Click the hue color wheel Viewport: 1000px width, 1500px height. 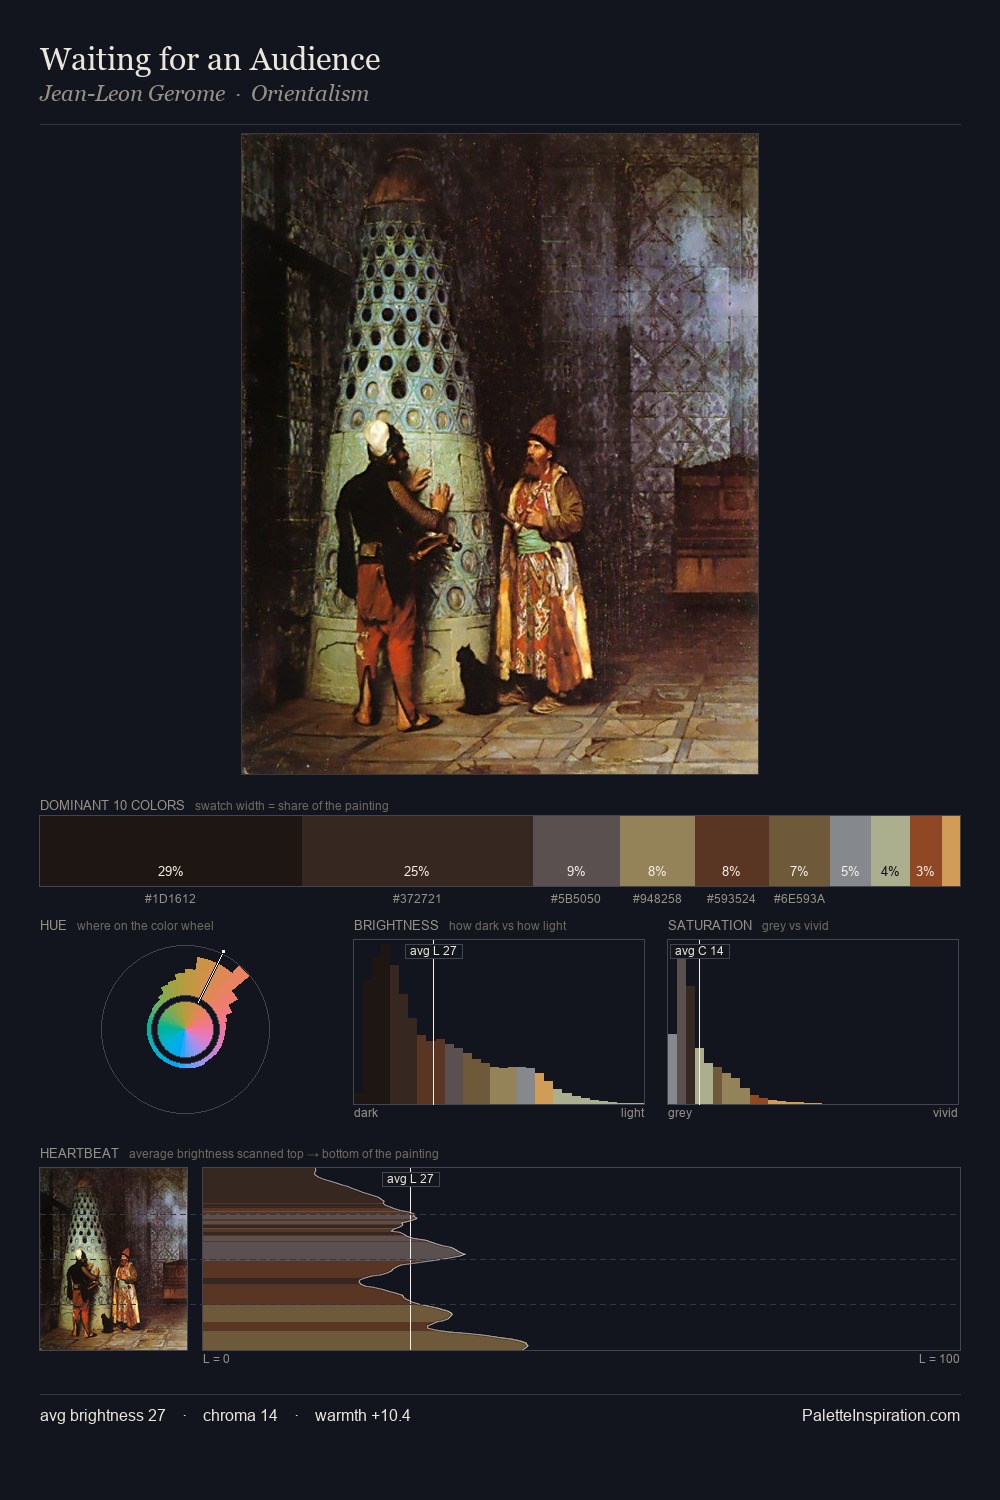pyautogui.click(x=185, y=1029)
